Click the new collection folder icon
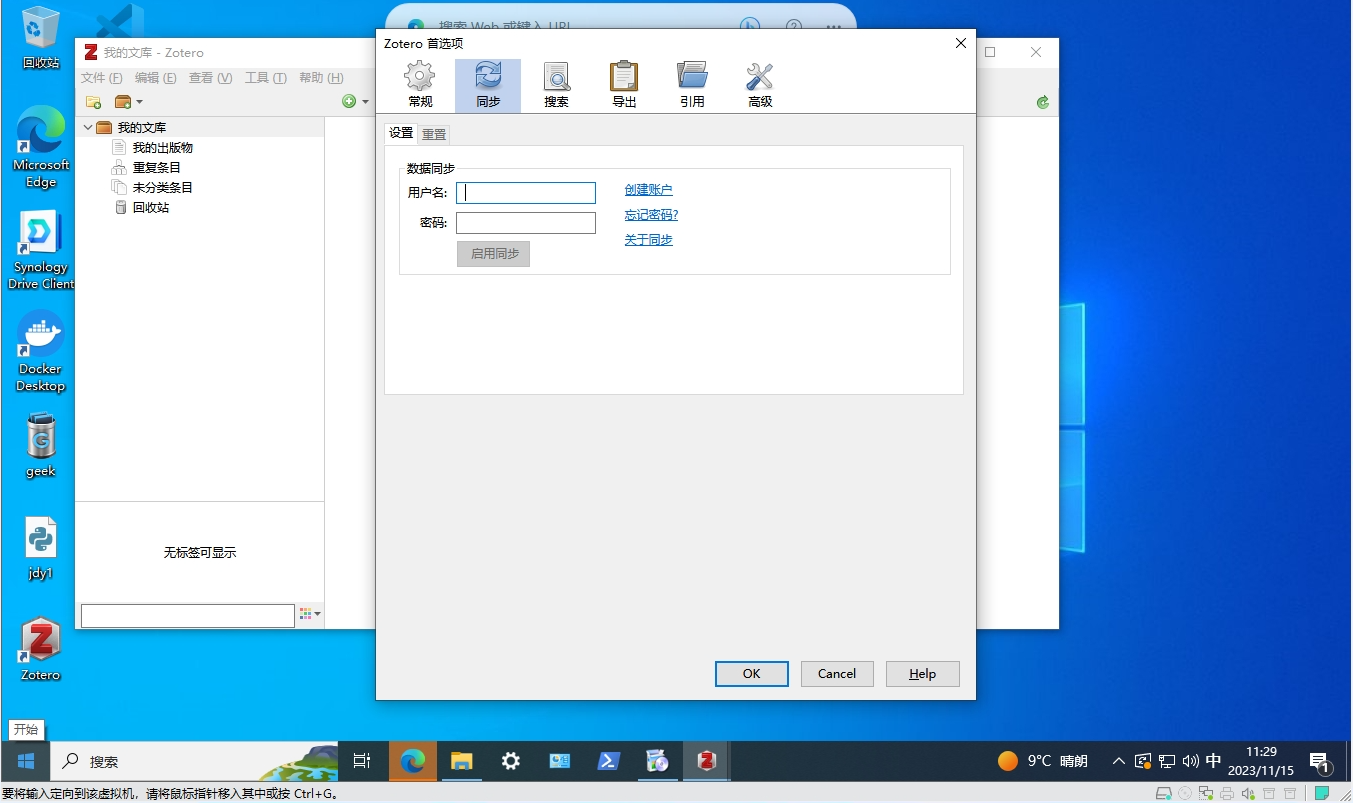The width and height of the screenshot is (1353, 803). pos(93,102)
